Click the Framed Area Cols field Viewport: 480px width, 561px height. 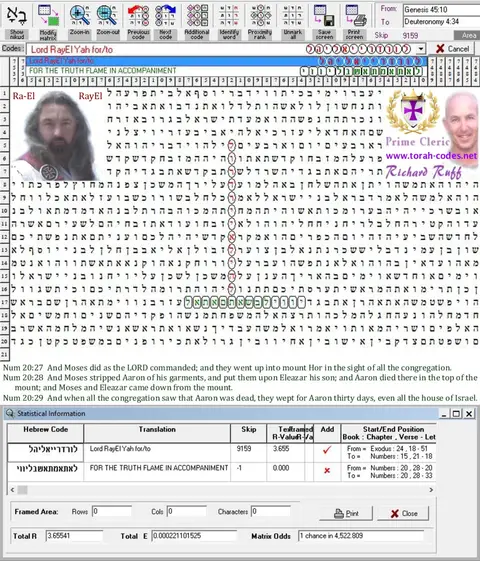tap(187, 511)
